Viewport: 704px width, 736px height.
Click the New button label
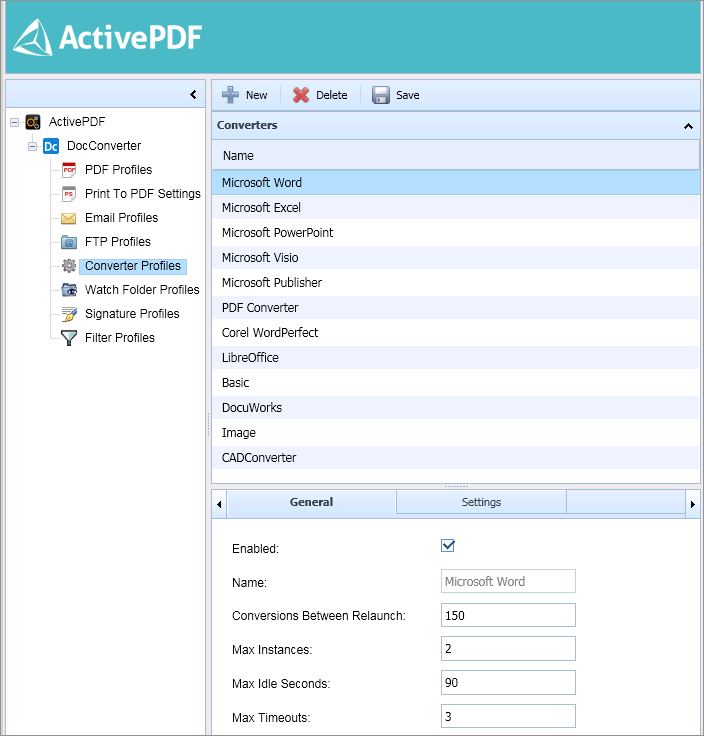256,95
